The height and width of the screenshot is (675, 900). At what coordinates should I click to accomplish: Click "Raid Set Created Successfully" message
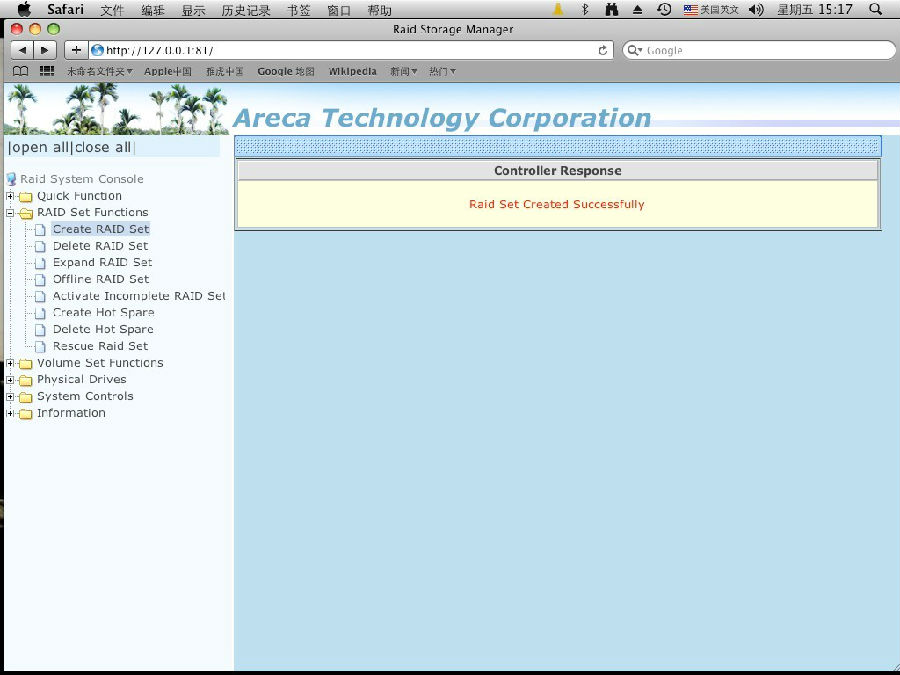point(557,204)
